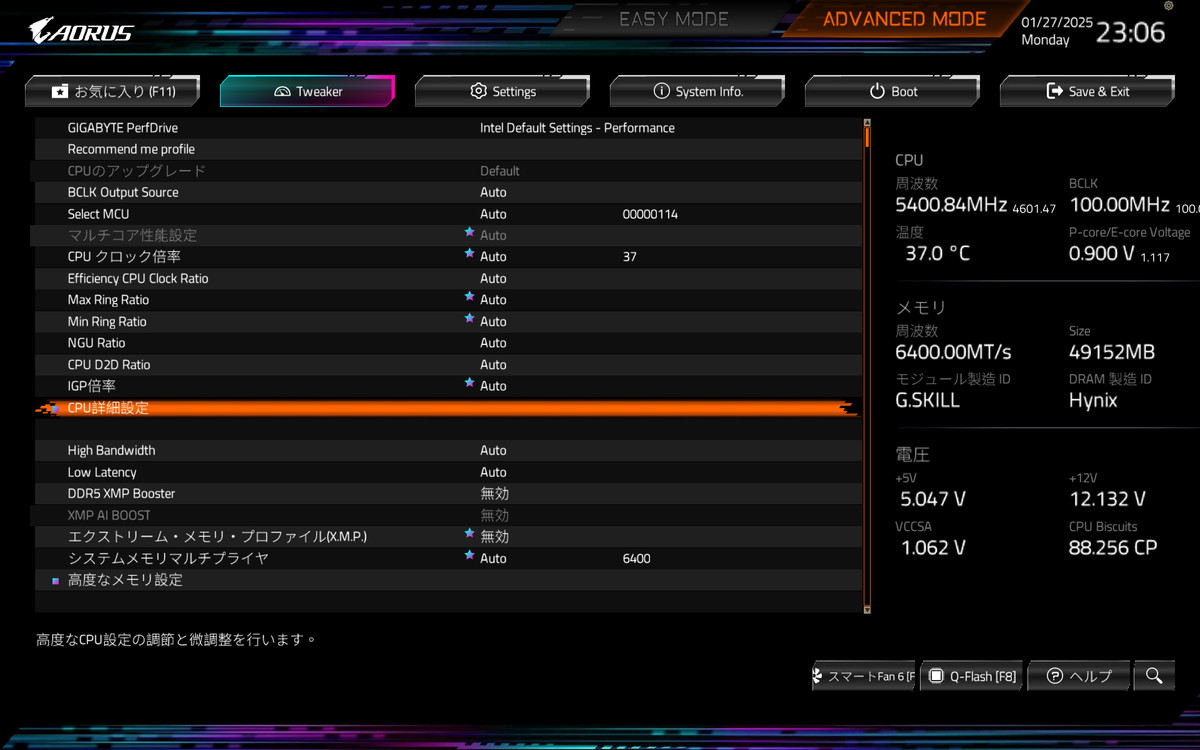Click memory frequency 6400.00MT/s reading
Image resolution: width=1200 pixels, height=750 pixels.
pyautogui.click(x=953, y=352)
